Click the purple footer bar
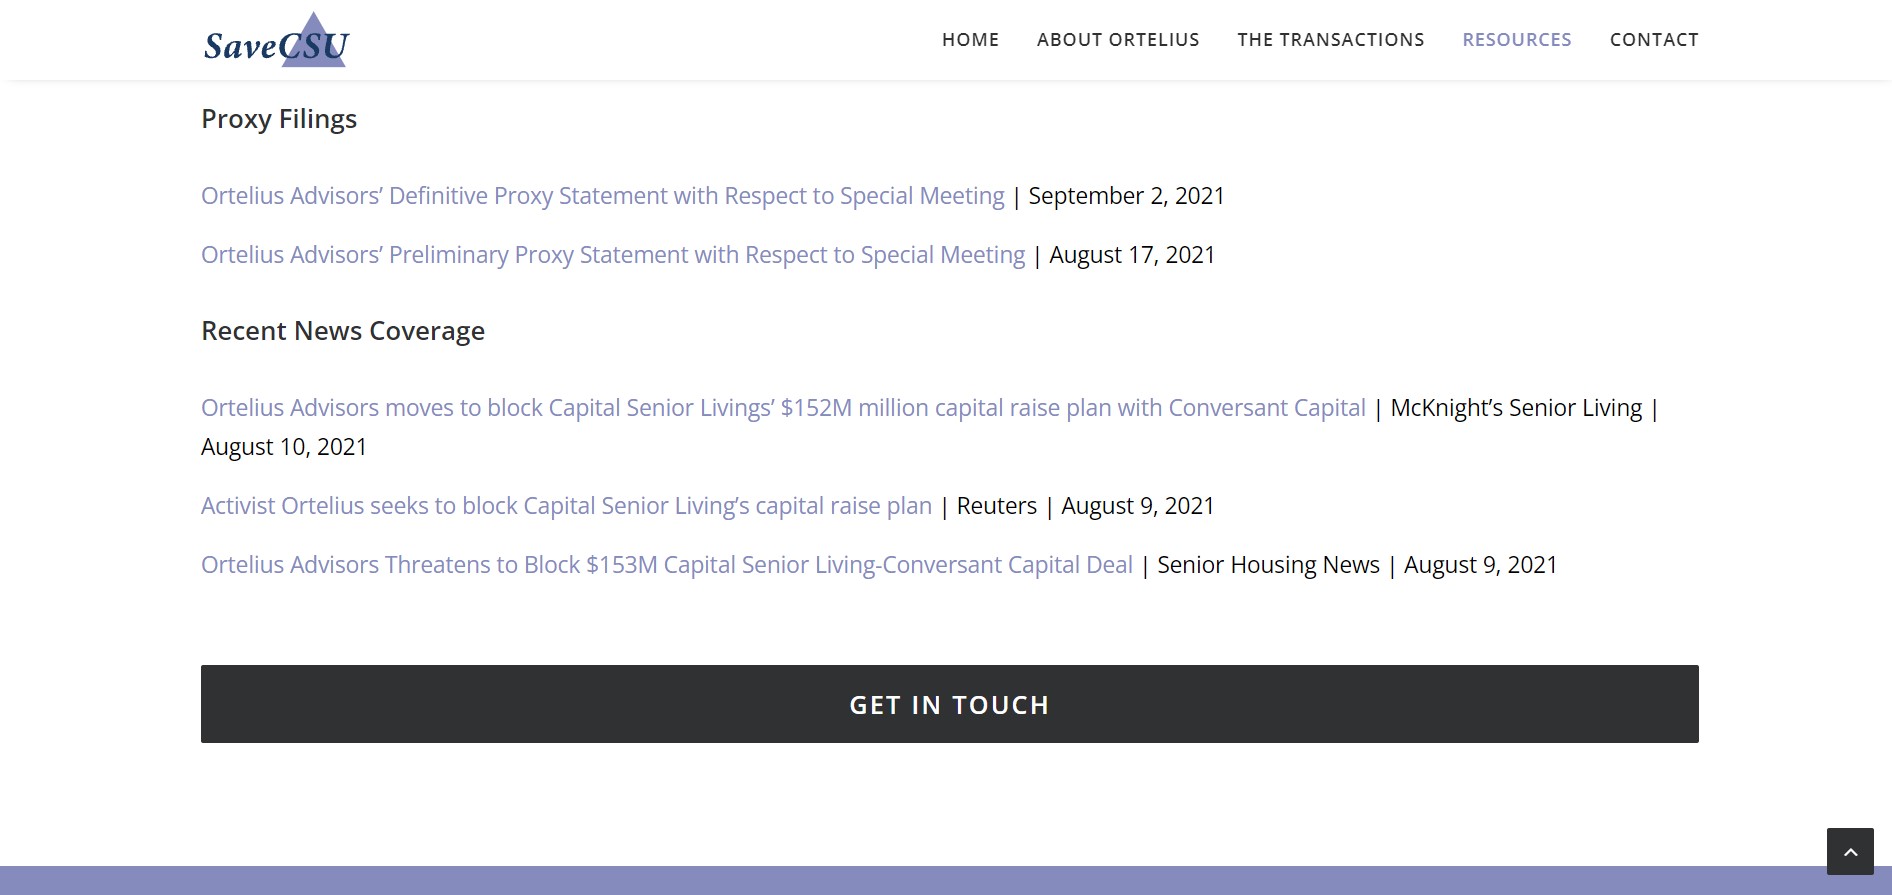 click(x=946, y=881)
